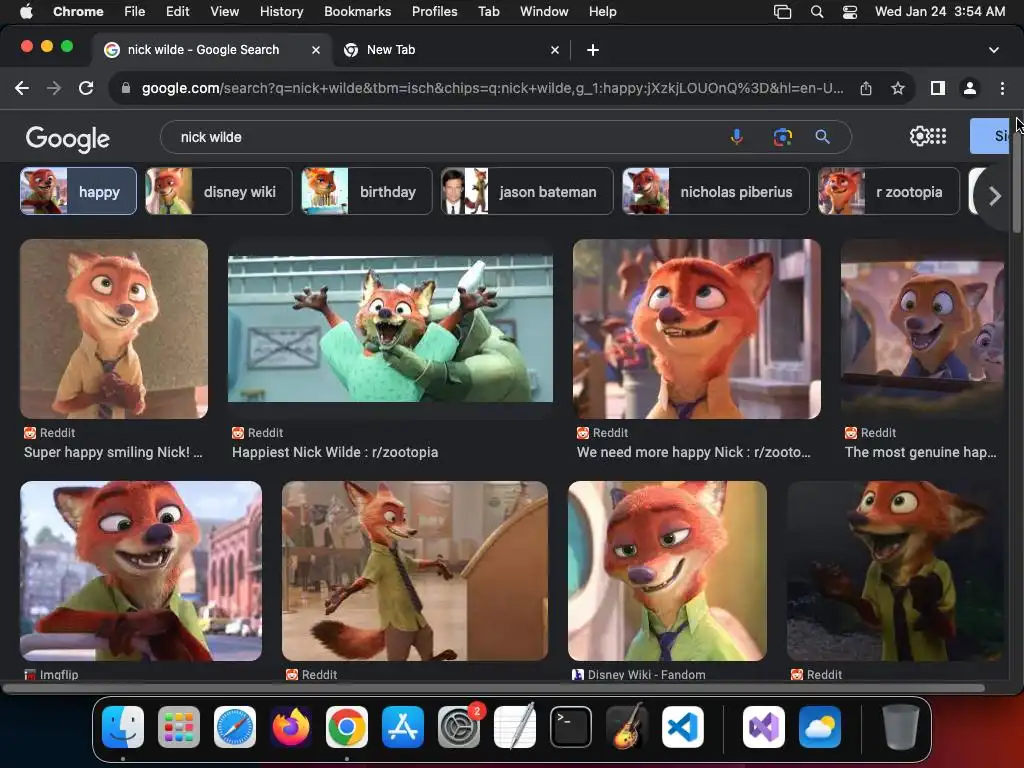Deselect the happy filter chip
This screenshot has width=1024, height=768.
coord(78,191)
